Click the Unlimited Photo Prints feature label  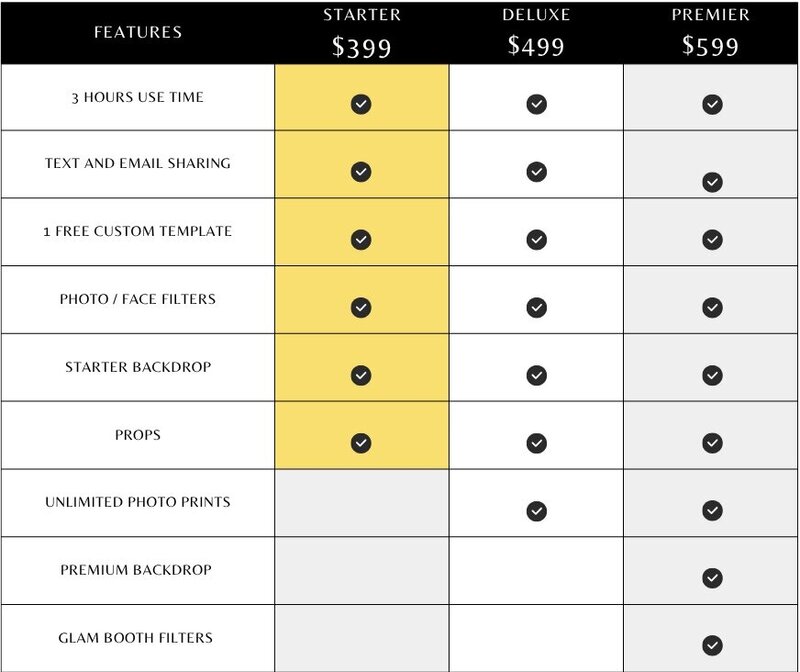138,502
